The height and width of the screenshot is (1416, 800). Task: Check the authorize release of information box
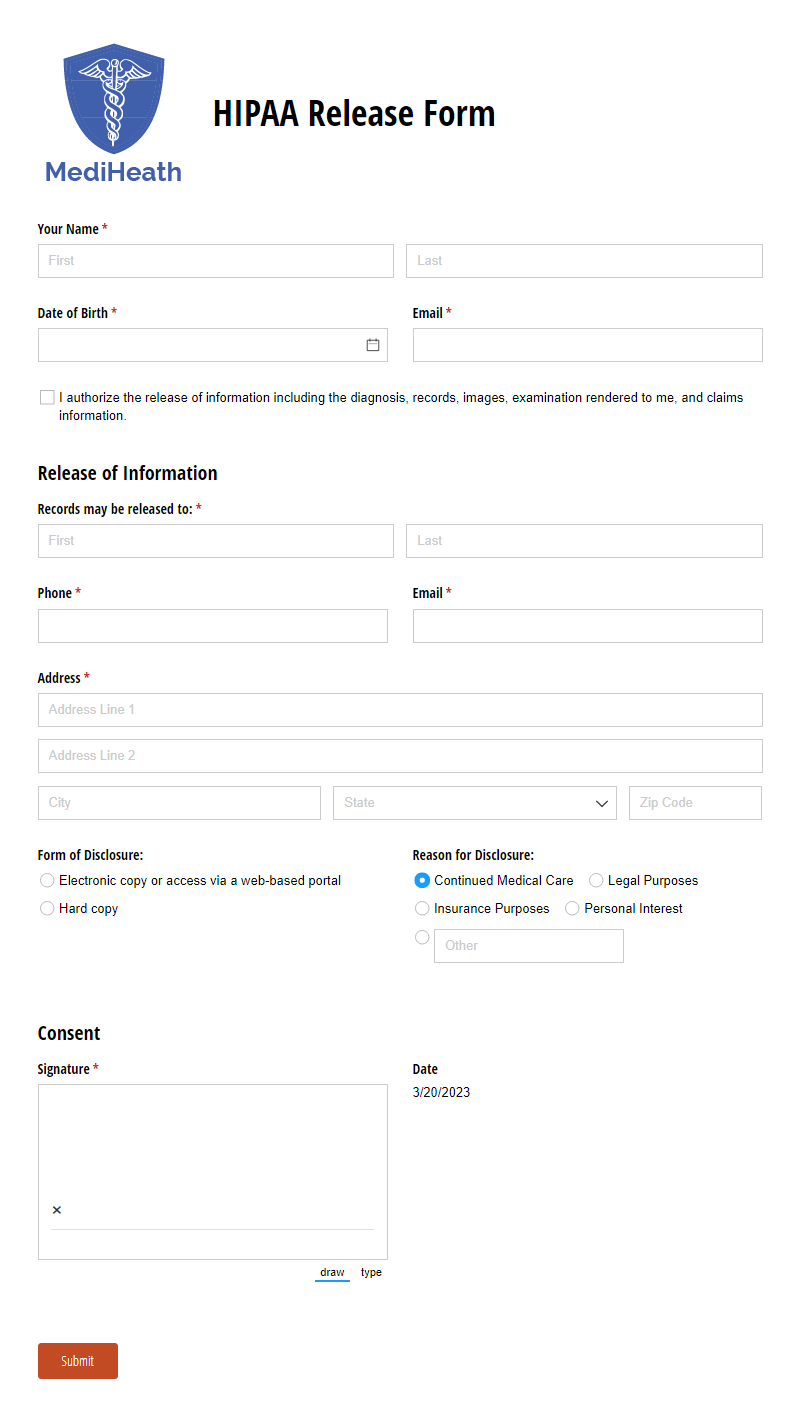point(47,397)
